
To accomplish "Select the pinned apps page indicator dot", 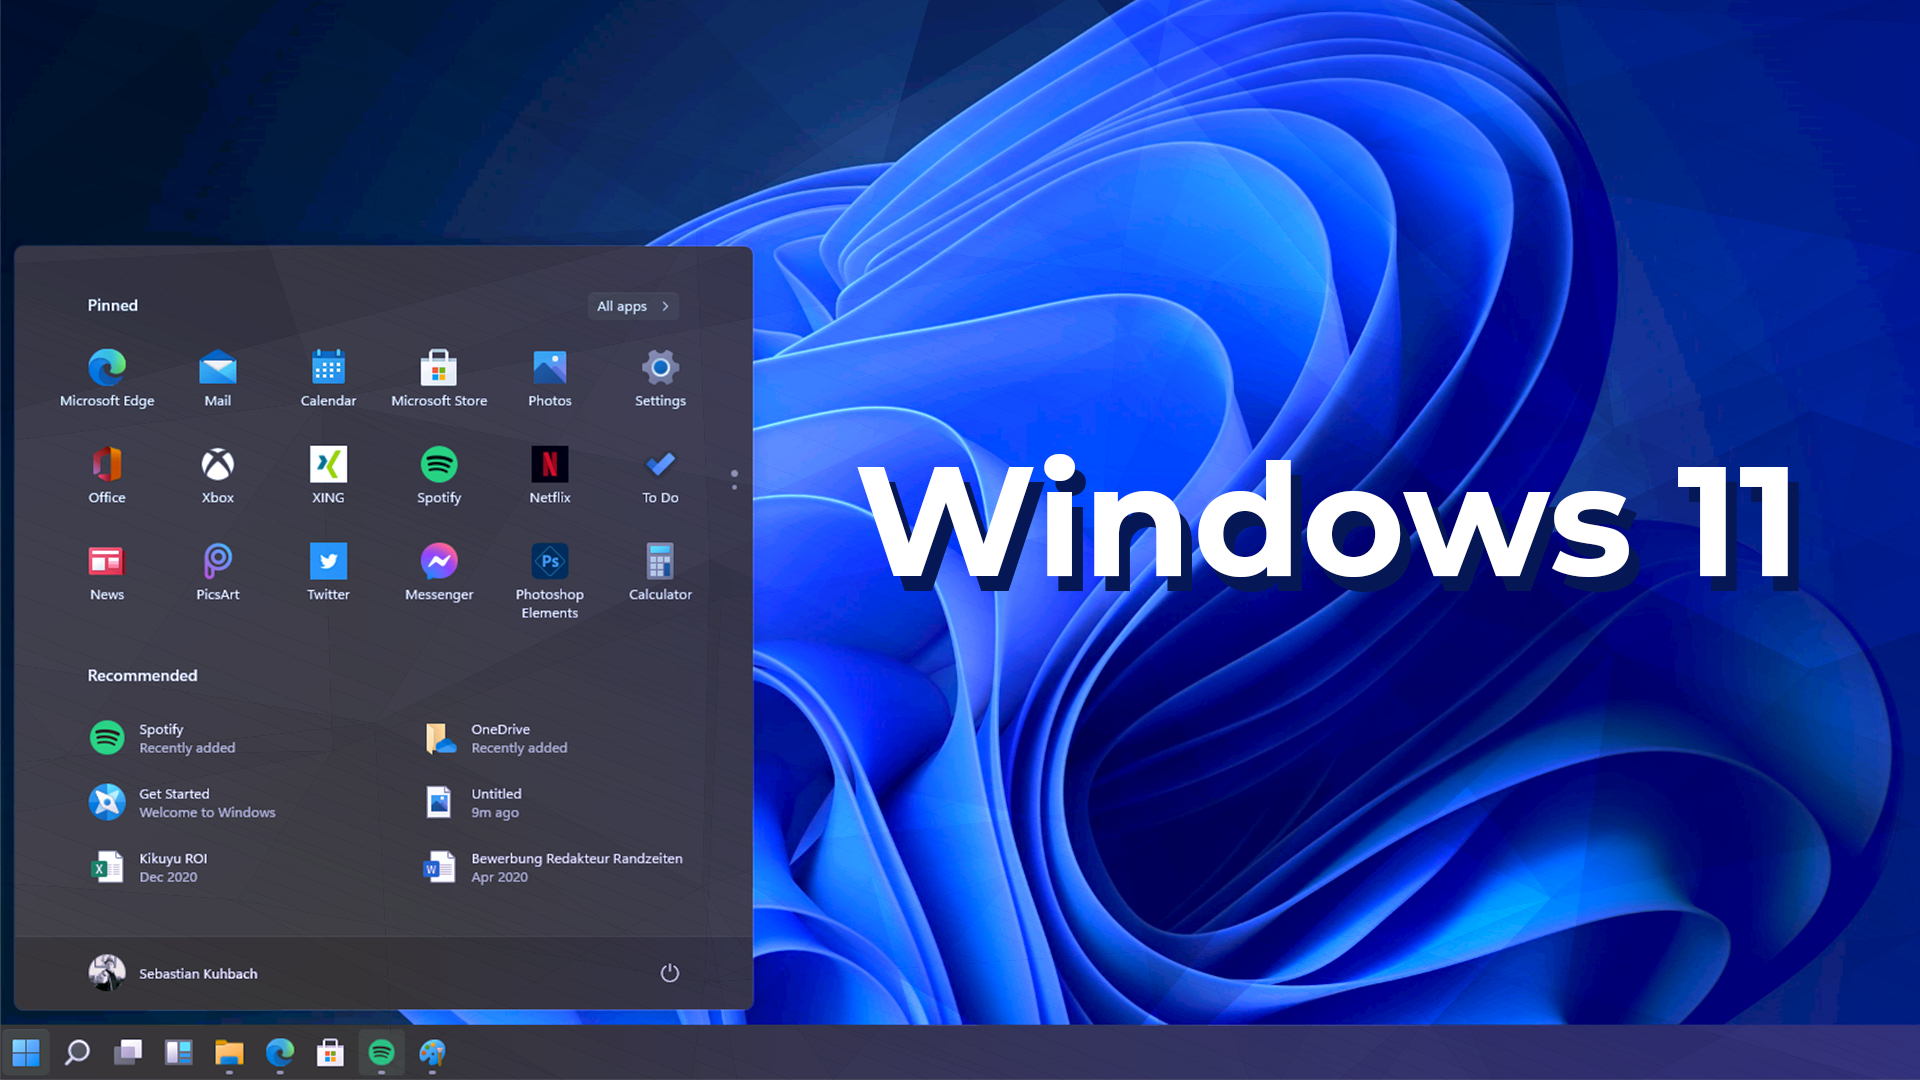I will coord(733,475).
